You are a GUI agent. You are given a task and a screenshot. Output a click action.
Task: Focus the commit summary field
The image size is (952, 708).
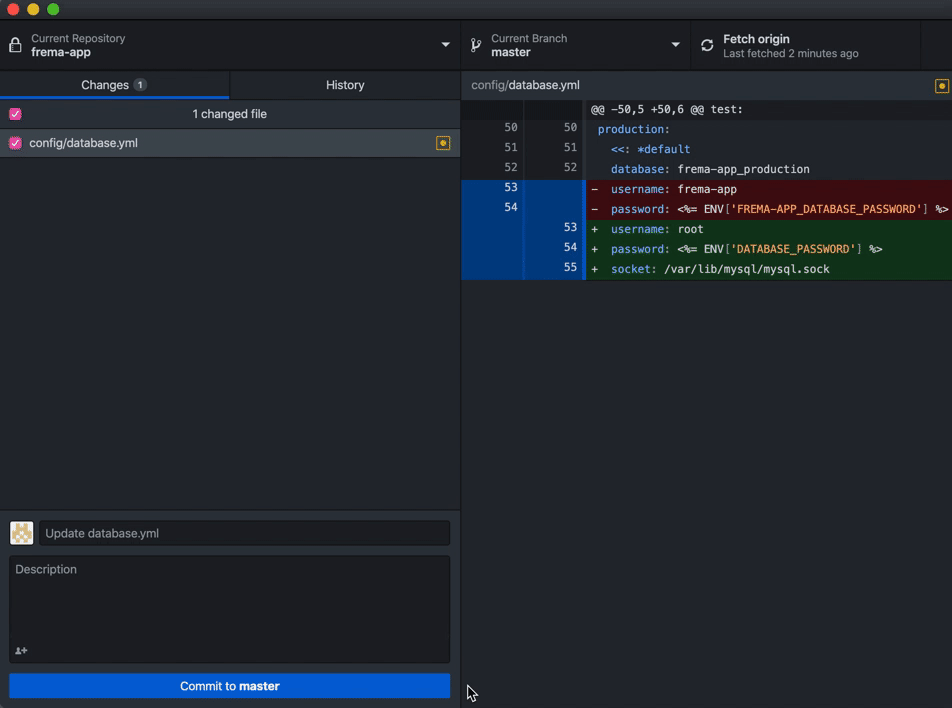[x=244, y=533]
